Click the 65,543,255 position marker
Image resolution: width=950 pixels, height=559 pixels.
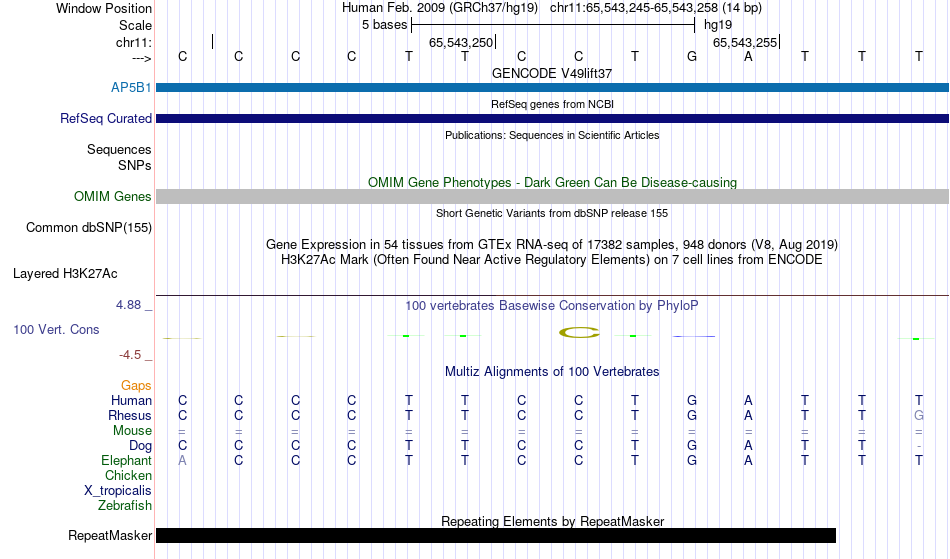click(745, 42)
